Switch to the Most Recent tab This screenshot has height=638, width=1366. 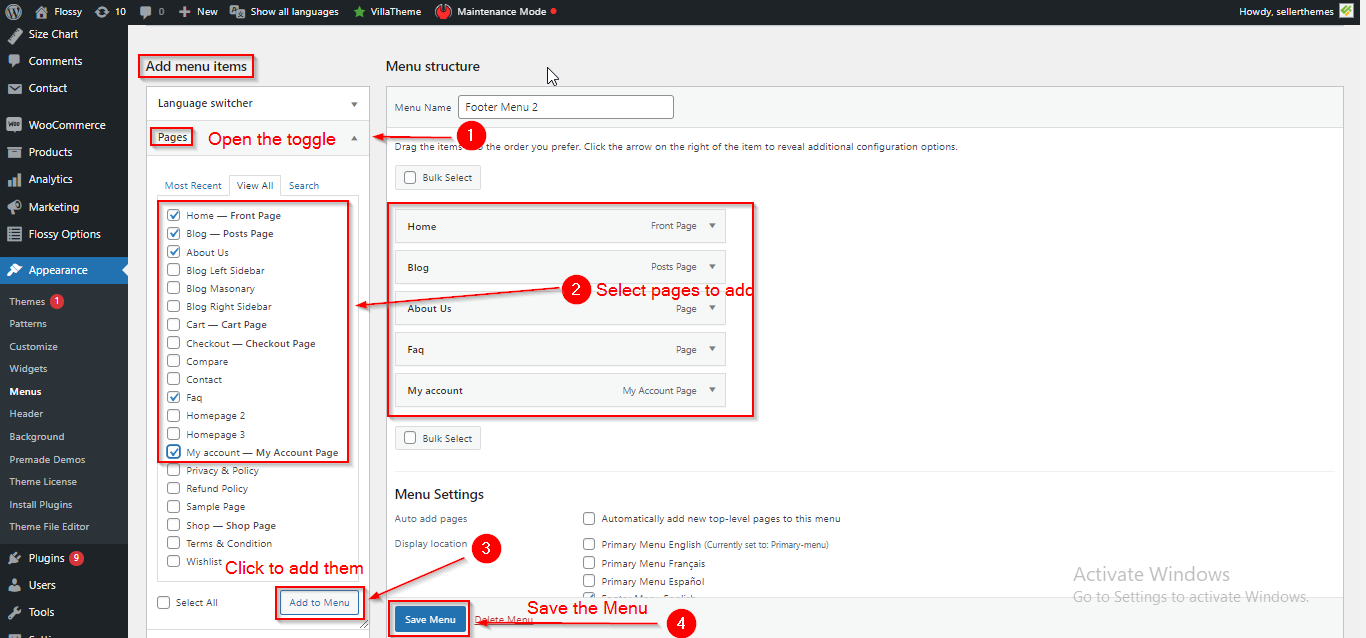193,185
